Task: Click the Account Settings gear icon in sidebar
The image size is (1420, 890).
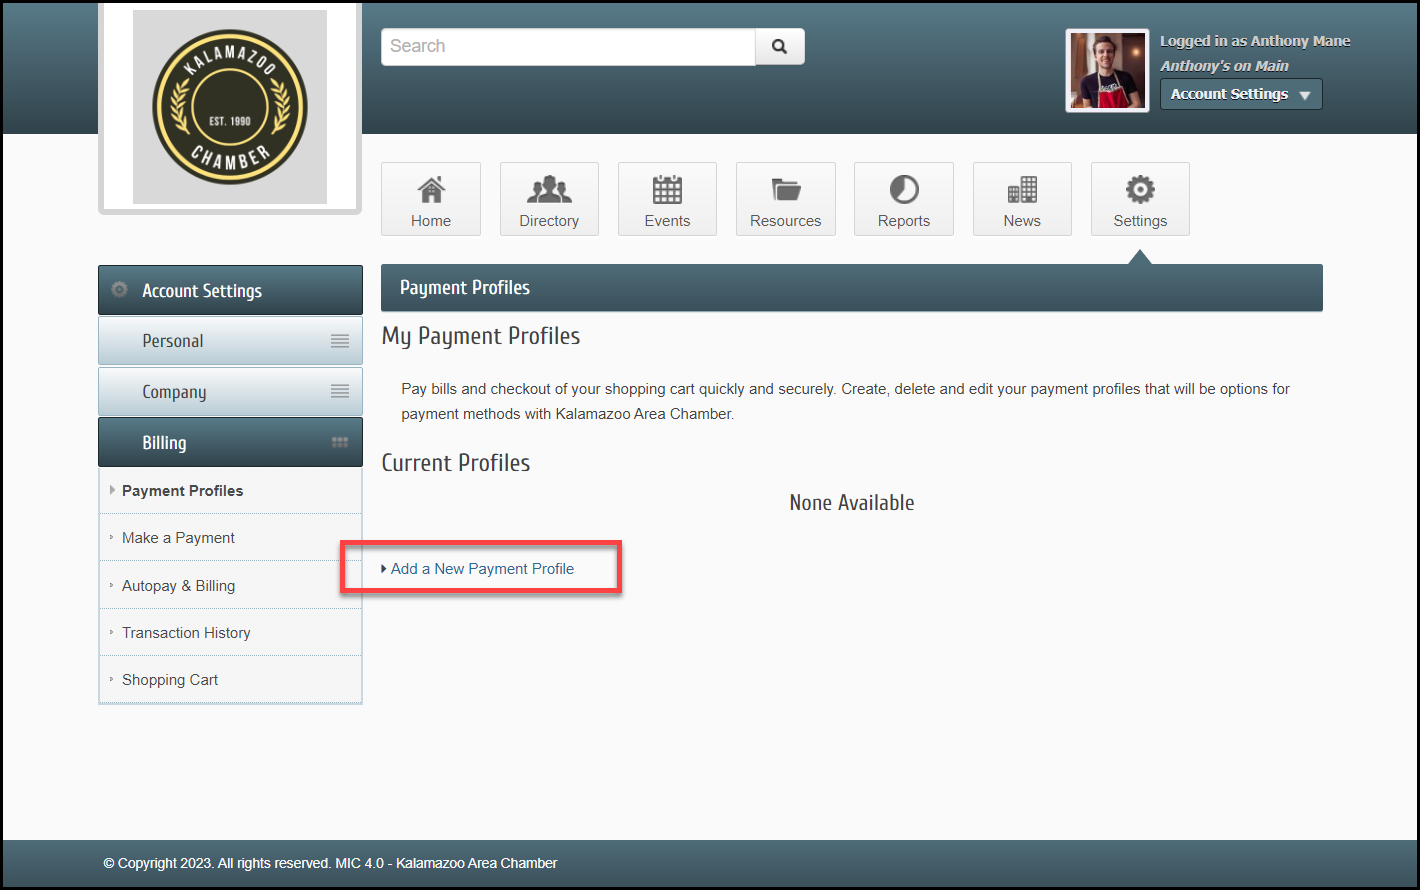Action: pyautogui.click(x=120, y=290)
